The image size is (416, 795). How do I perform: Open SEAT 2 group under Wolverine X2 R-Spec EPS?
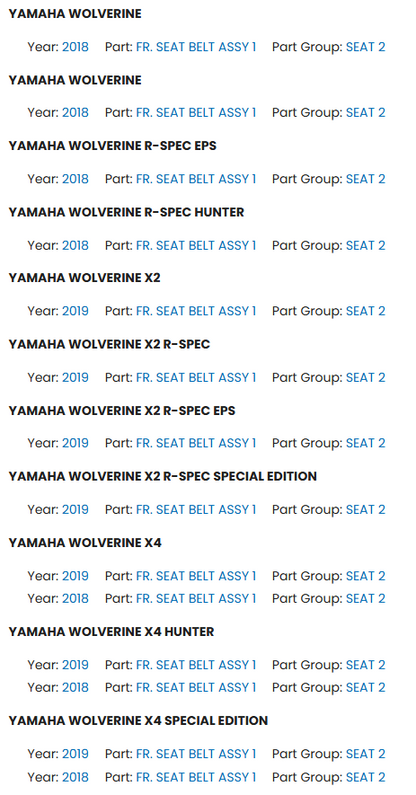pos(365,443)
